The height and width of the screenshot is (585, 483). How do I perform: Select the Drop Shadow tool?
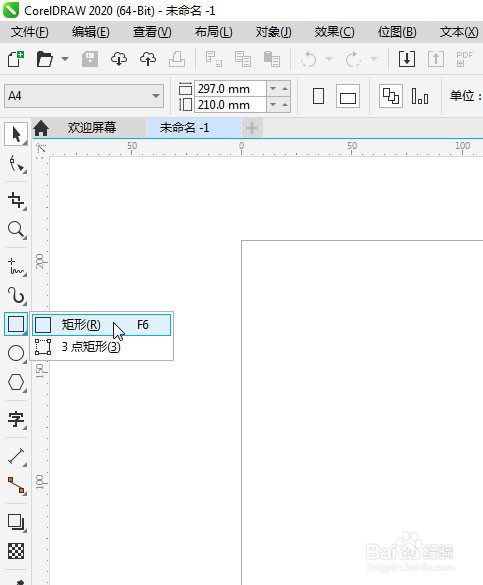16,522
